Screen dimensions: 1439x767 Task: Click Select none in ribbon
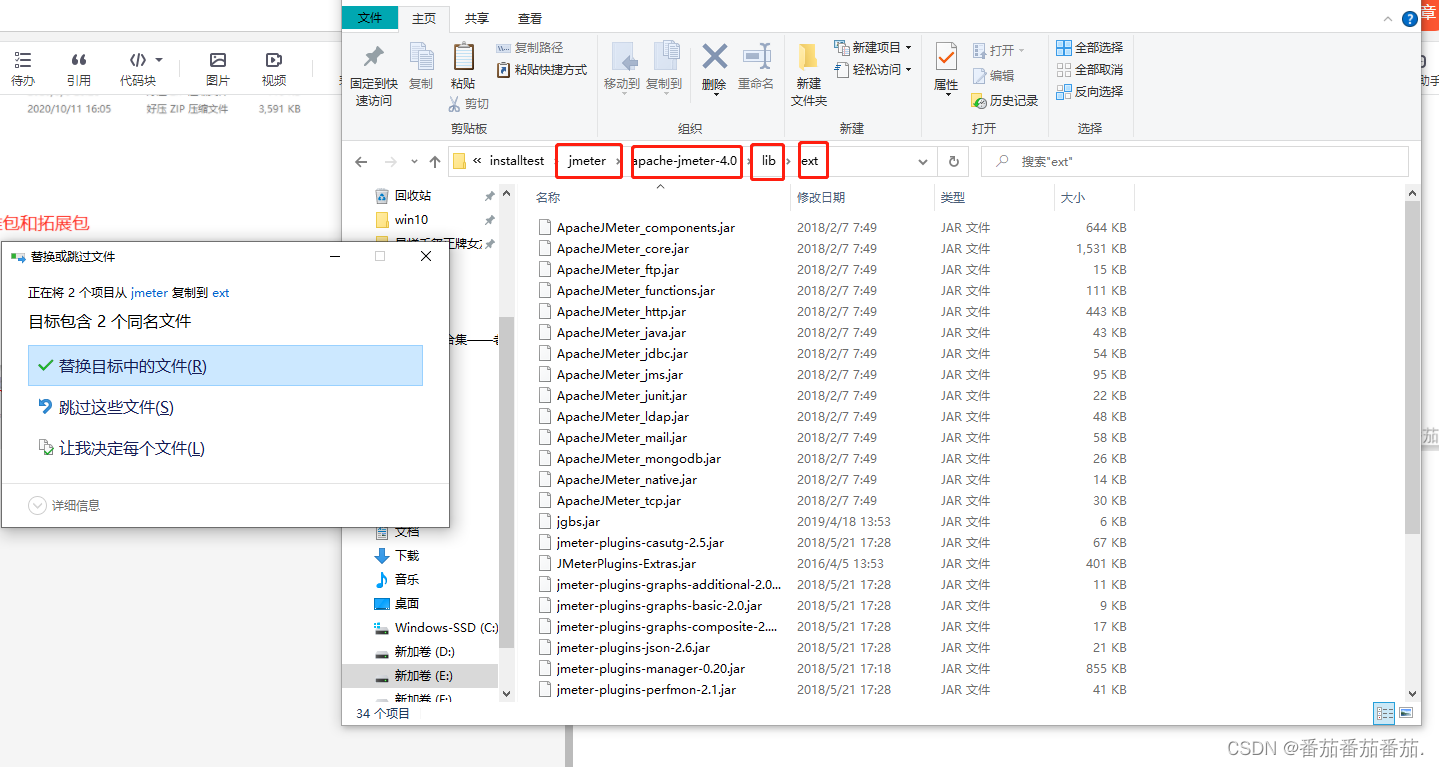pyautogui.click(x=1090, y=70)
